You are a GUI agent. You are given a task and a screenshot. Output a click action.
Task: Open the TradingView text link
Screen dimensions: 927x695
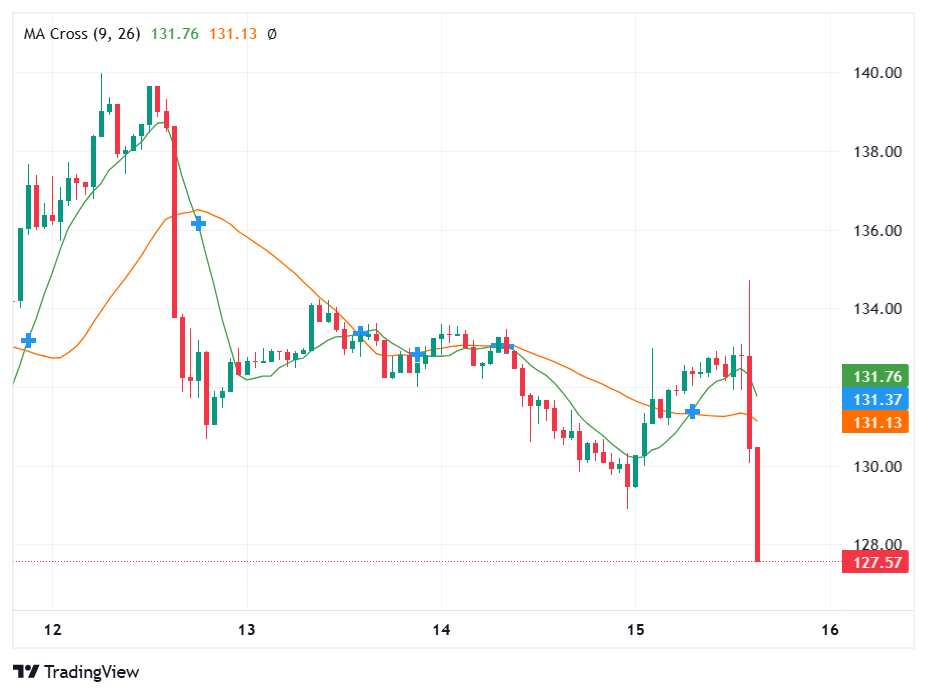coord(91,672)
